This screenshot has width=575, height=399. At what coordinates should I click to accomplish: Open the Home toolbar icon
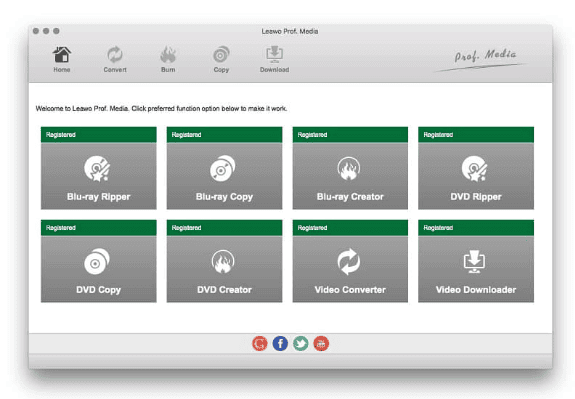point(62,59)
